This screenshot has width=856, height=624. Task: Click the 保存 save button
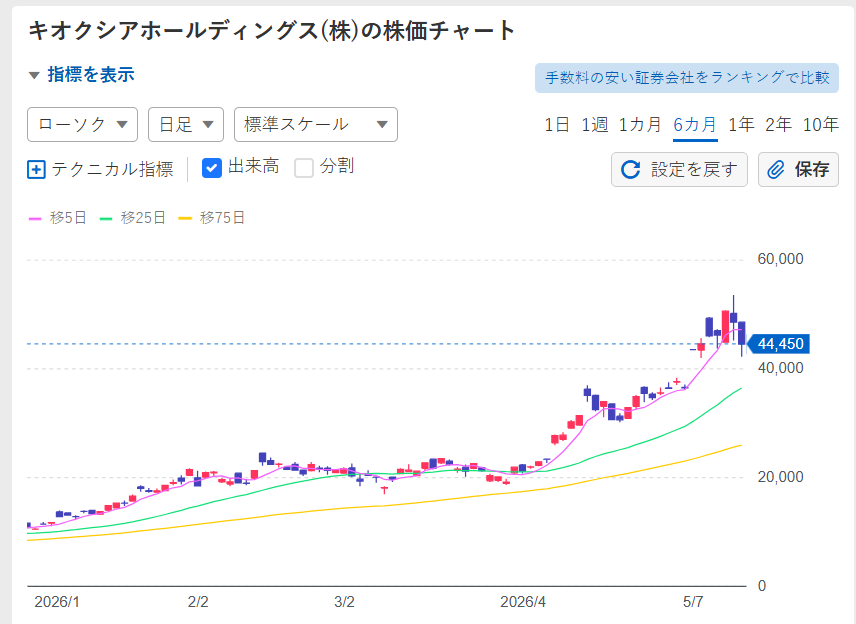[798, 170]
